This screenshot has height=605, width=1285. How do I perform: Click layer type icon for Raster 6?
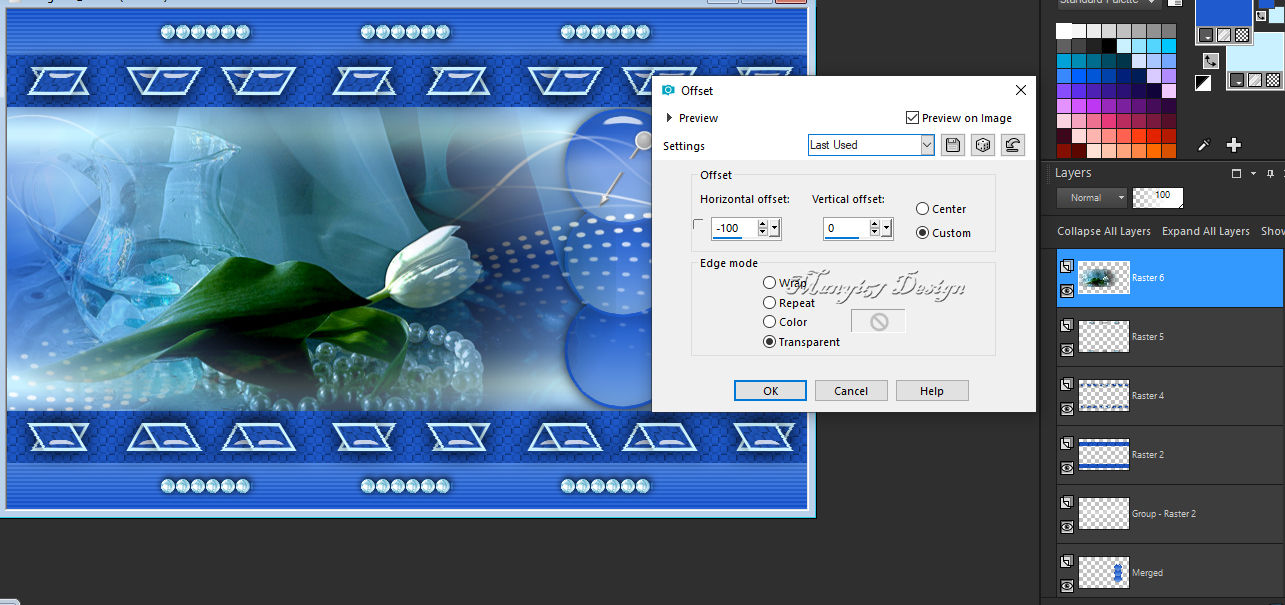[1067, 267]
